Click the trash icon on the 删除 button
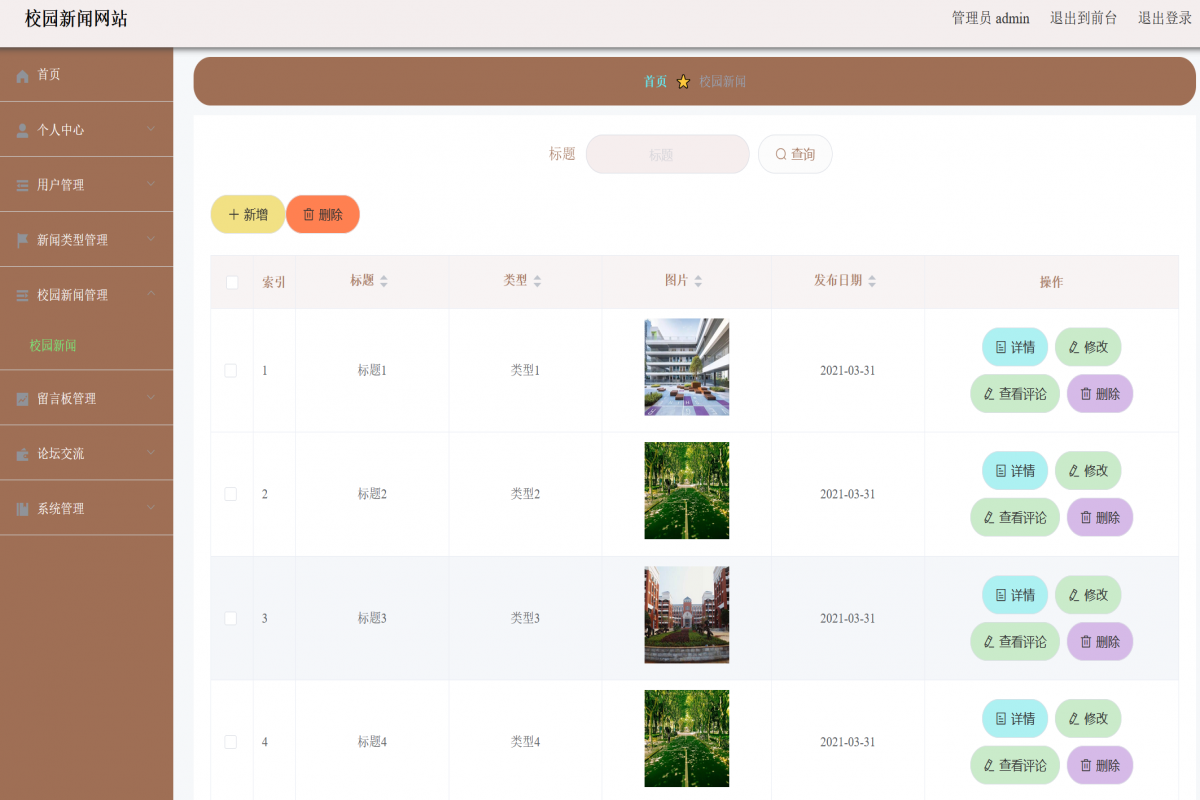Image resolution: width=1200 pixels, height=800 pixels. [x=308, y=213]
